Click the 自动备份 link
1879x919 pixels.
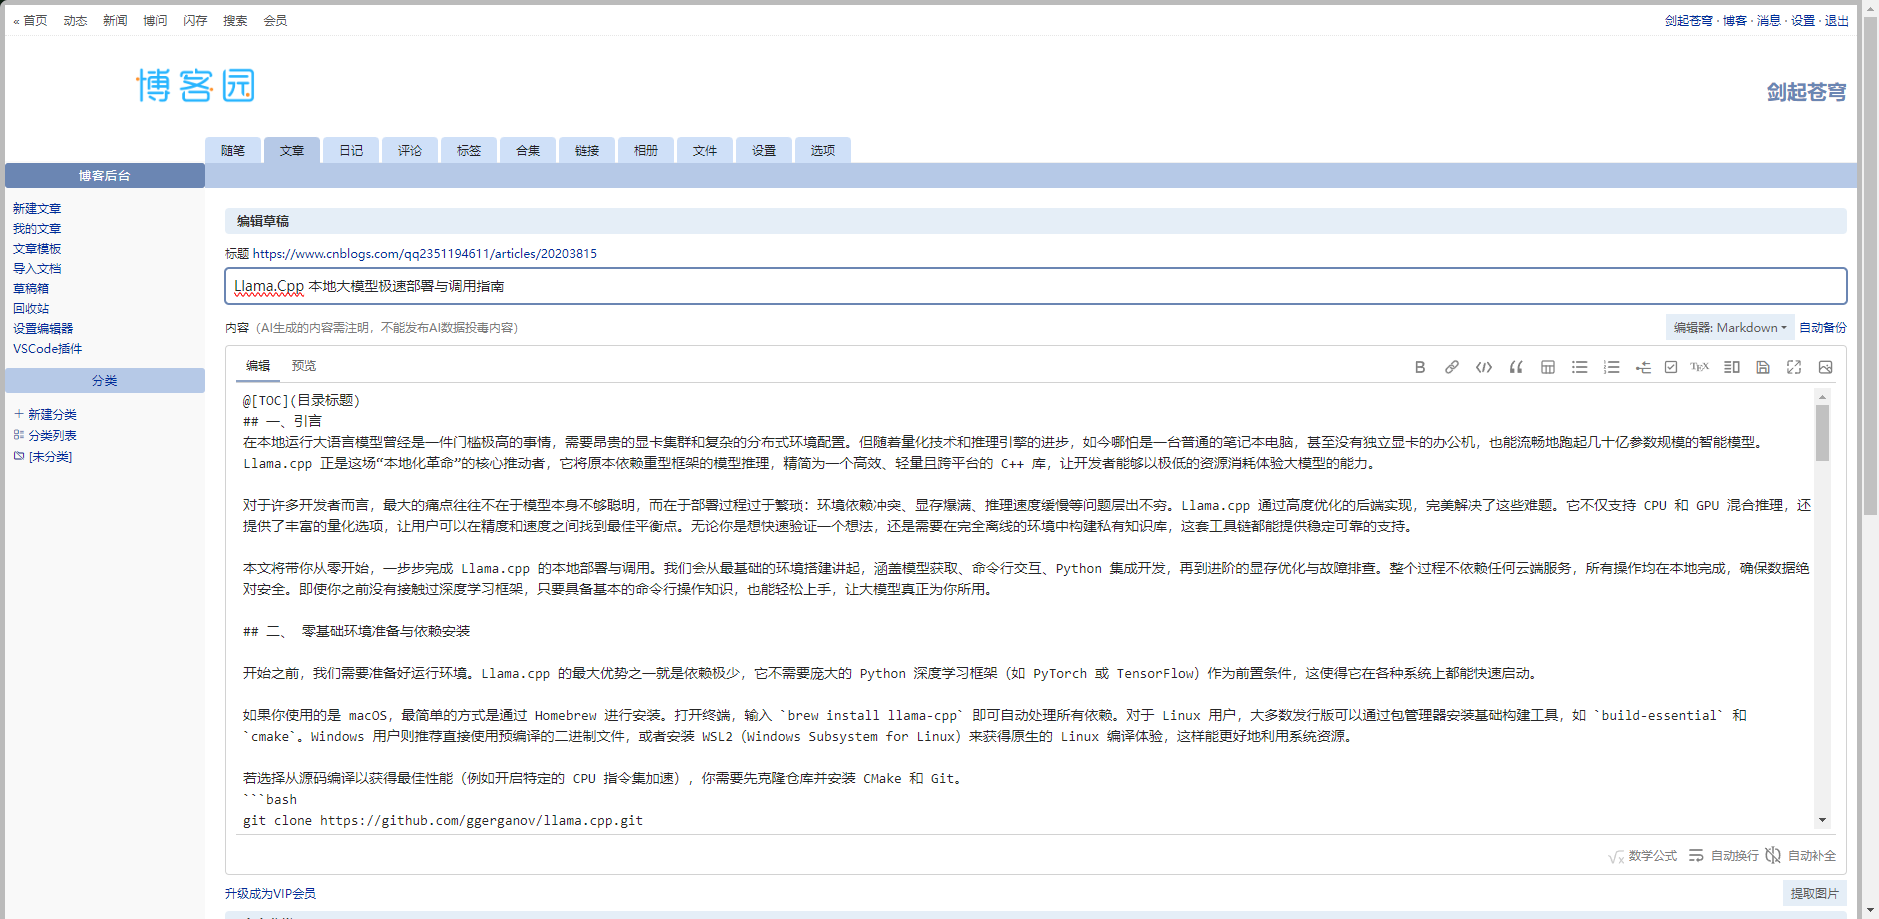point(1823,327)
